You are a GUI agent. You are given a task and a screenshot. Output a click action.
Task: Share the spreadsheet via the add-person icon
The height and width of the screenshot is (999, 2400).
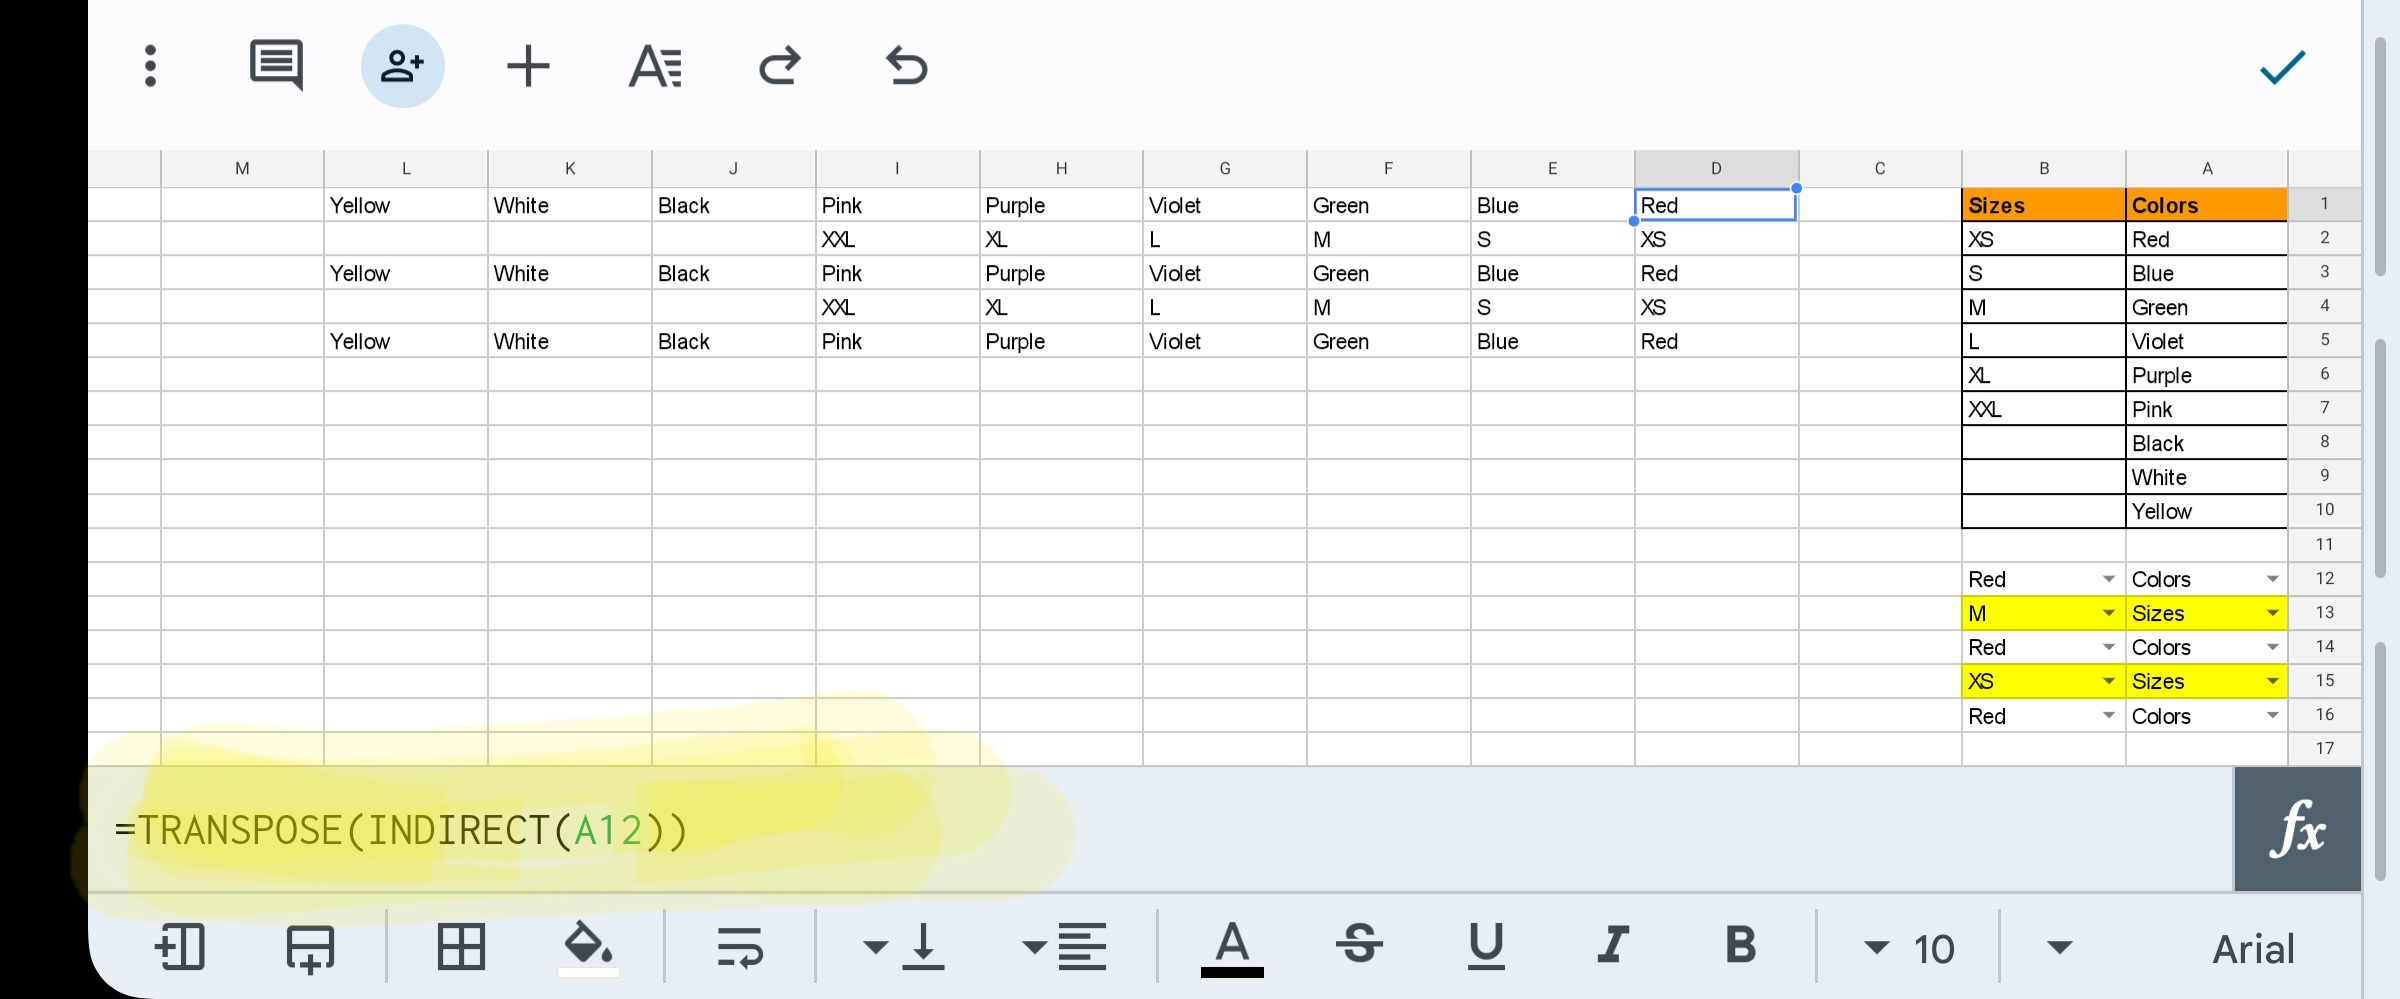click(402, 65)
